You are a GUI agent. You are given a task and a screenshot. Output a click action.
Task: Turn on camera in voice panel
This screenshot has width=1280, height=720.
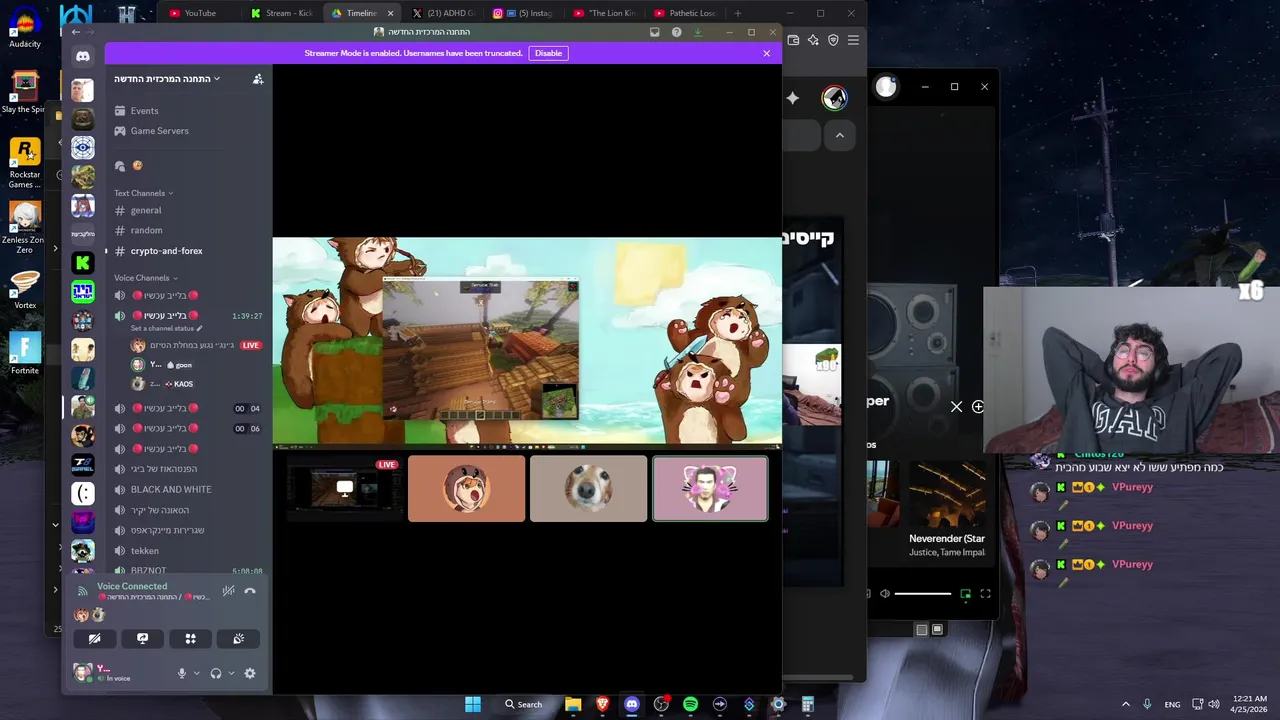(x=94, y=638)
